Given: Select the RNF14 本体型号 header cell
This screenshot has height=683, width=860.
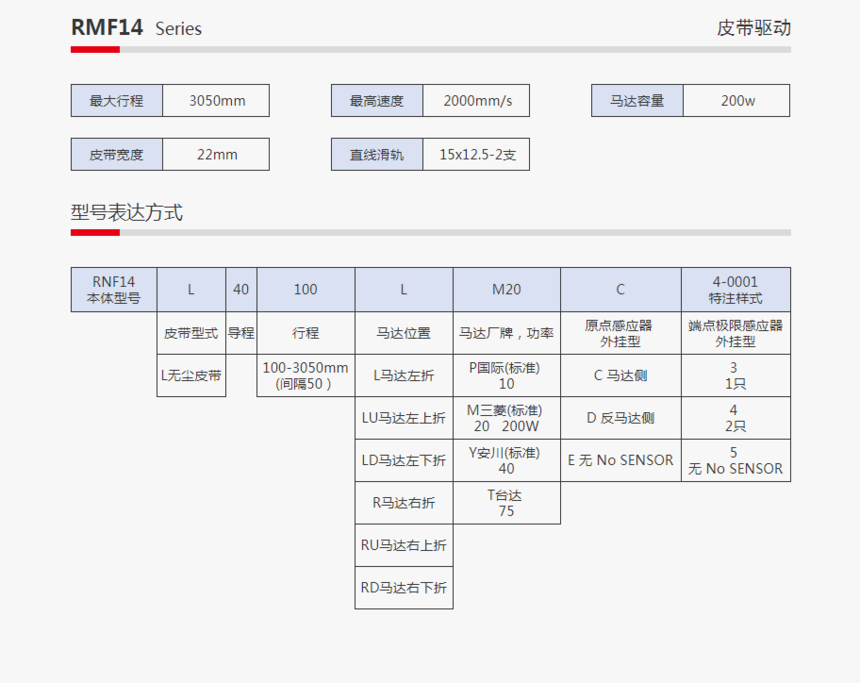Looking at the screenshot, I should [113, 289].
